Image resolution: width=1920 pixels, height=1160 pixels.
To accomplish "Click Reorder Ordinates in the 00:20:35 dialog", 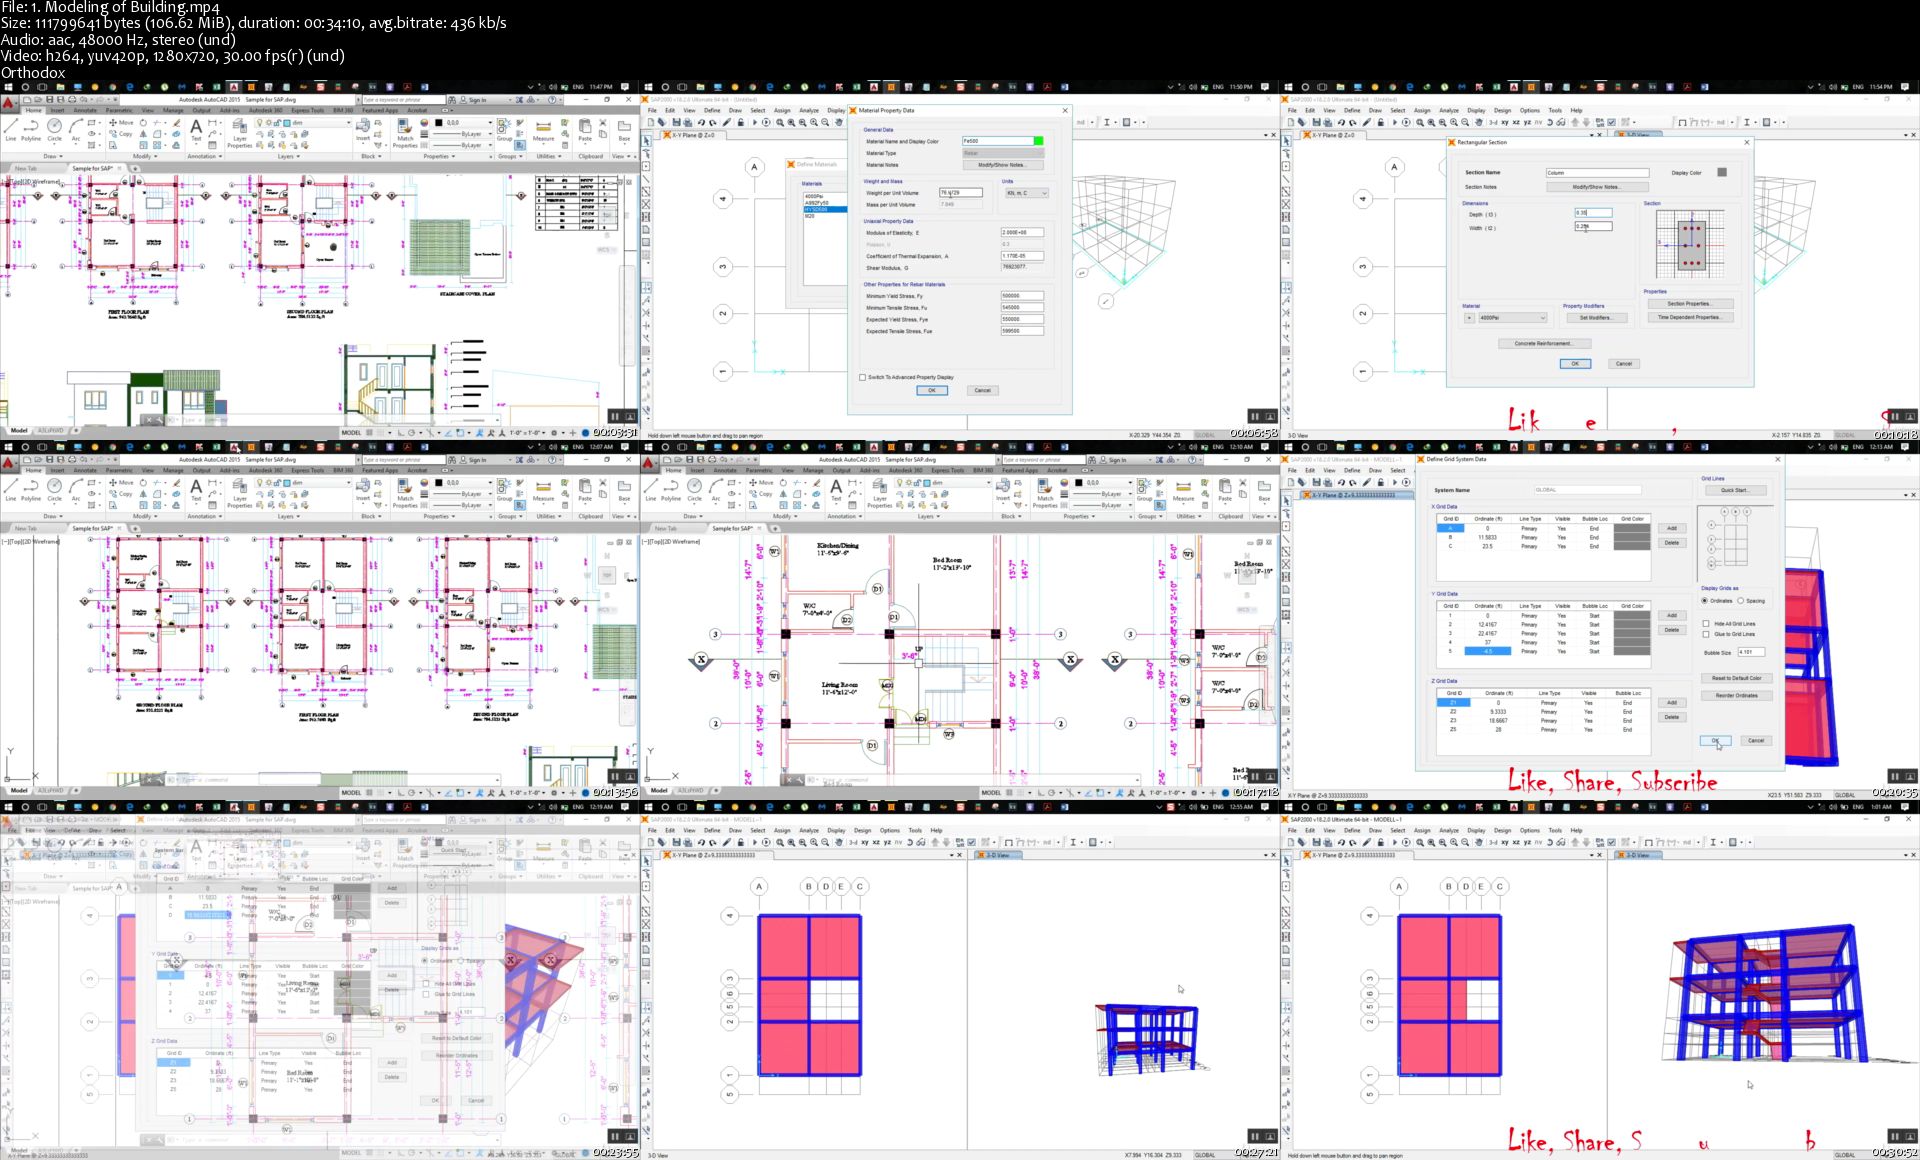I will [1737, 696].
